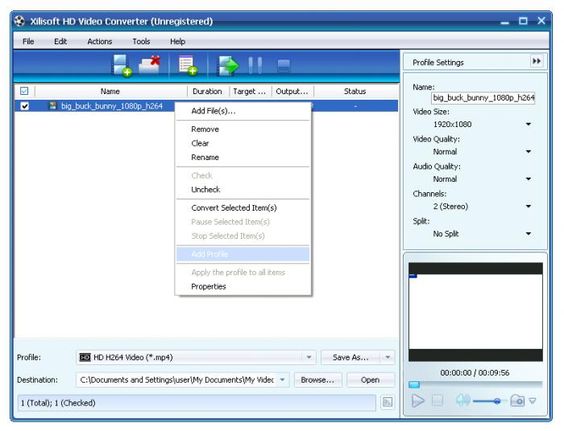
Task: Open the Help menu
Action: [x=177, y=41]
